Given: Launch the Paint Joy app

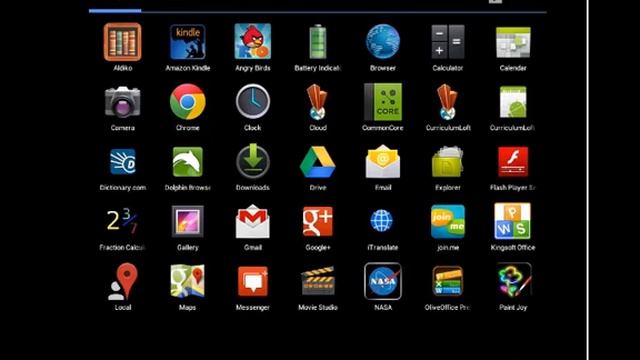Looking at the screenshot, I should point(514,281).
